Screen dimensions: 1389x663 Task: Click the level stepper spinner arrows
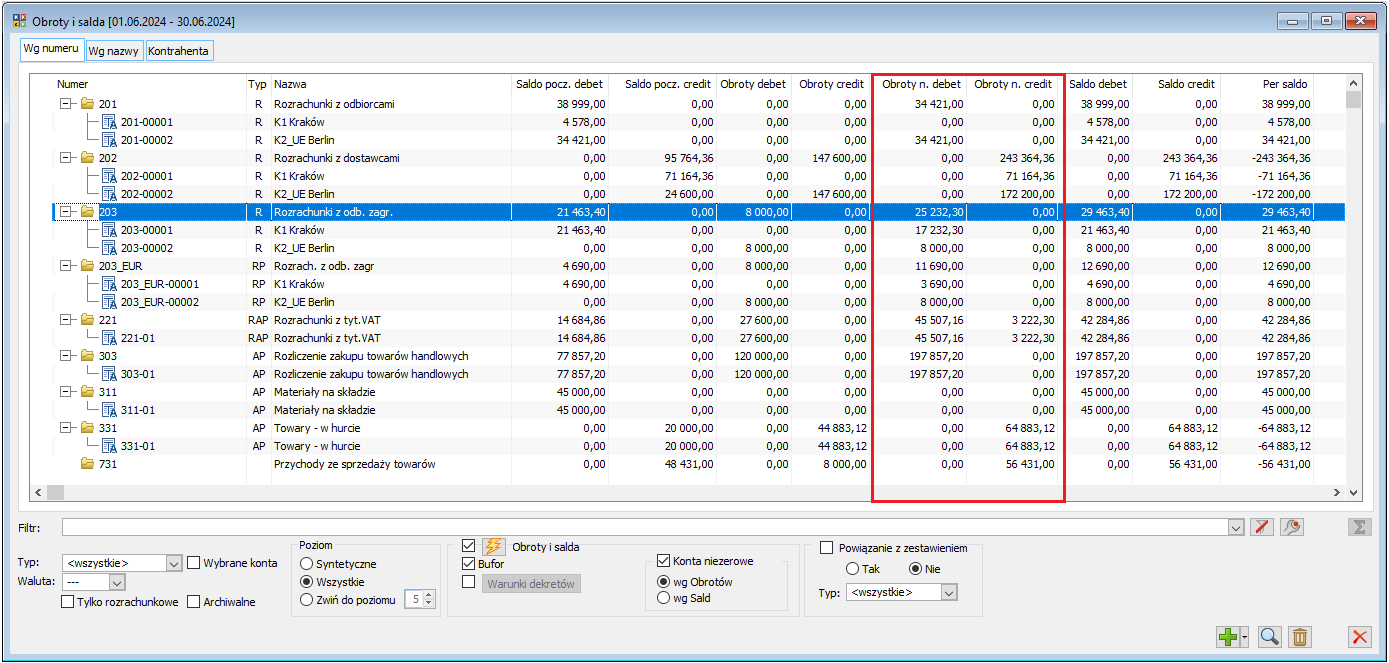click(x=430, y=600)
